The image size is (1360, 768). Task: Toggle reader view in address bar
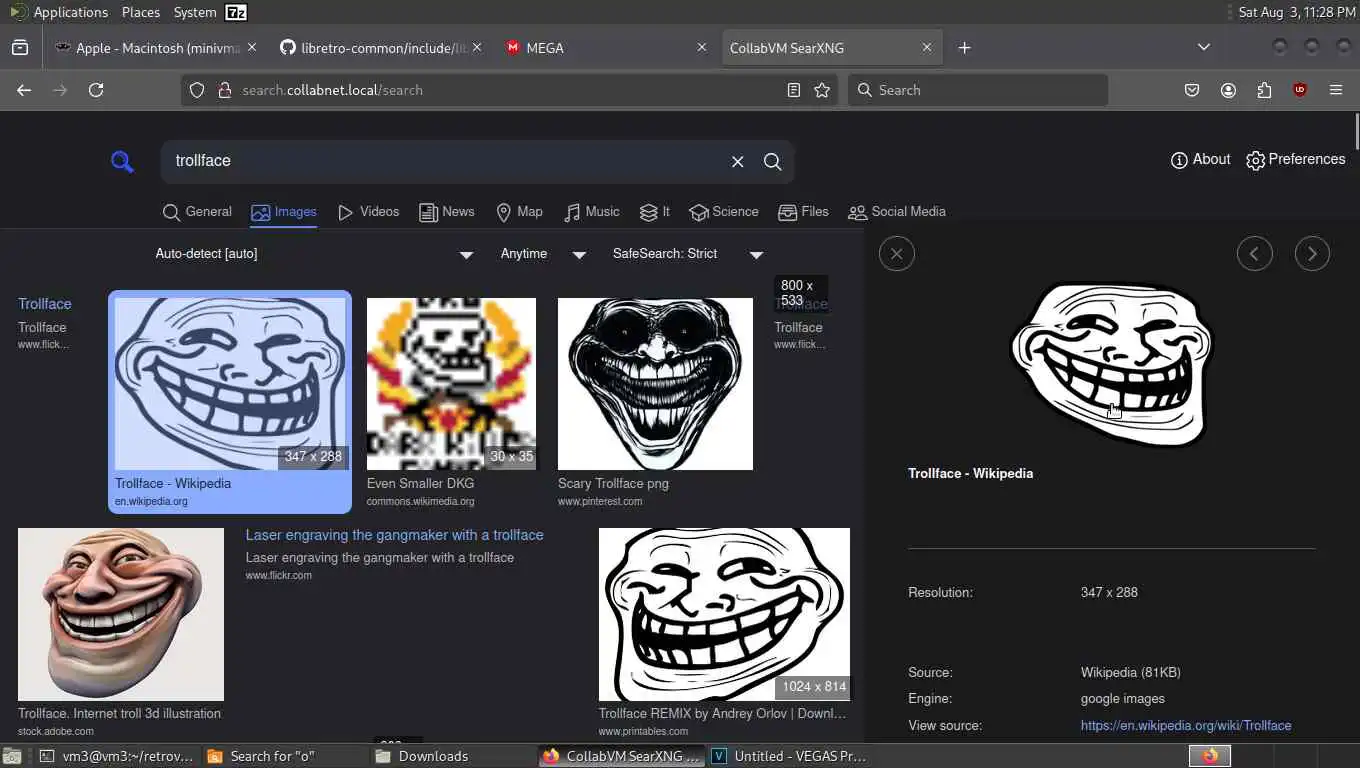(x=793, y=90)
